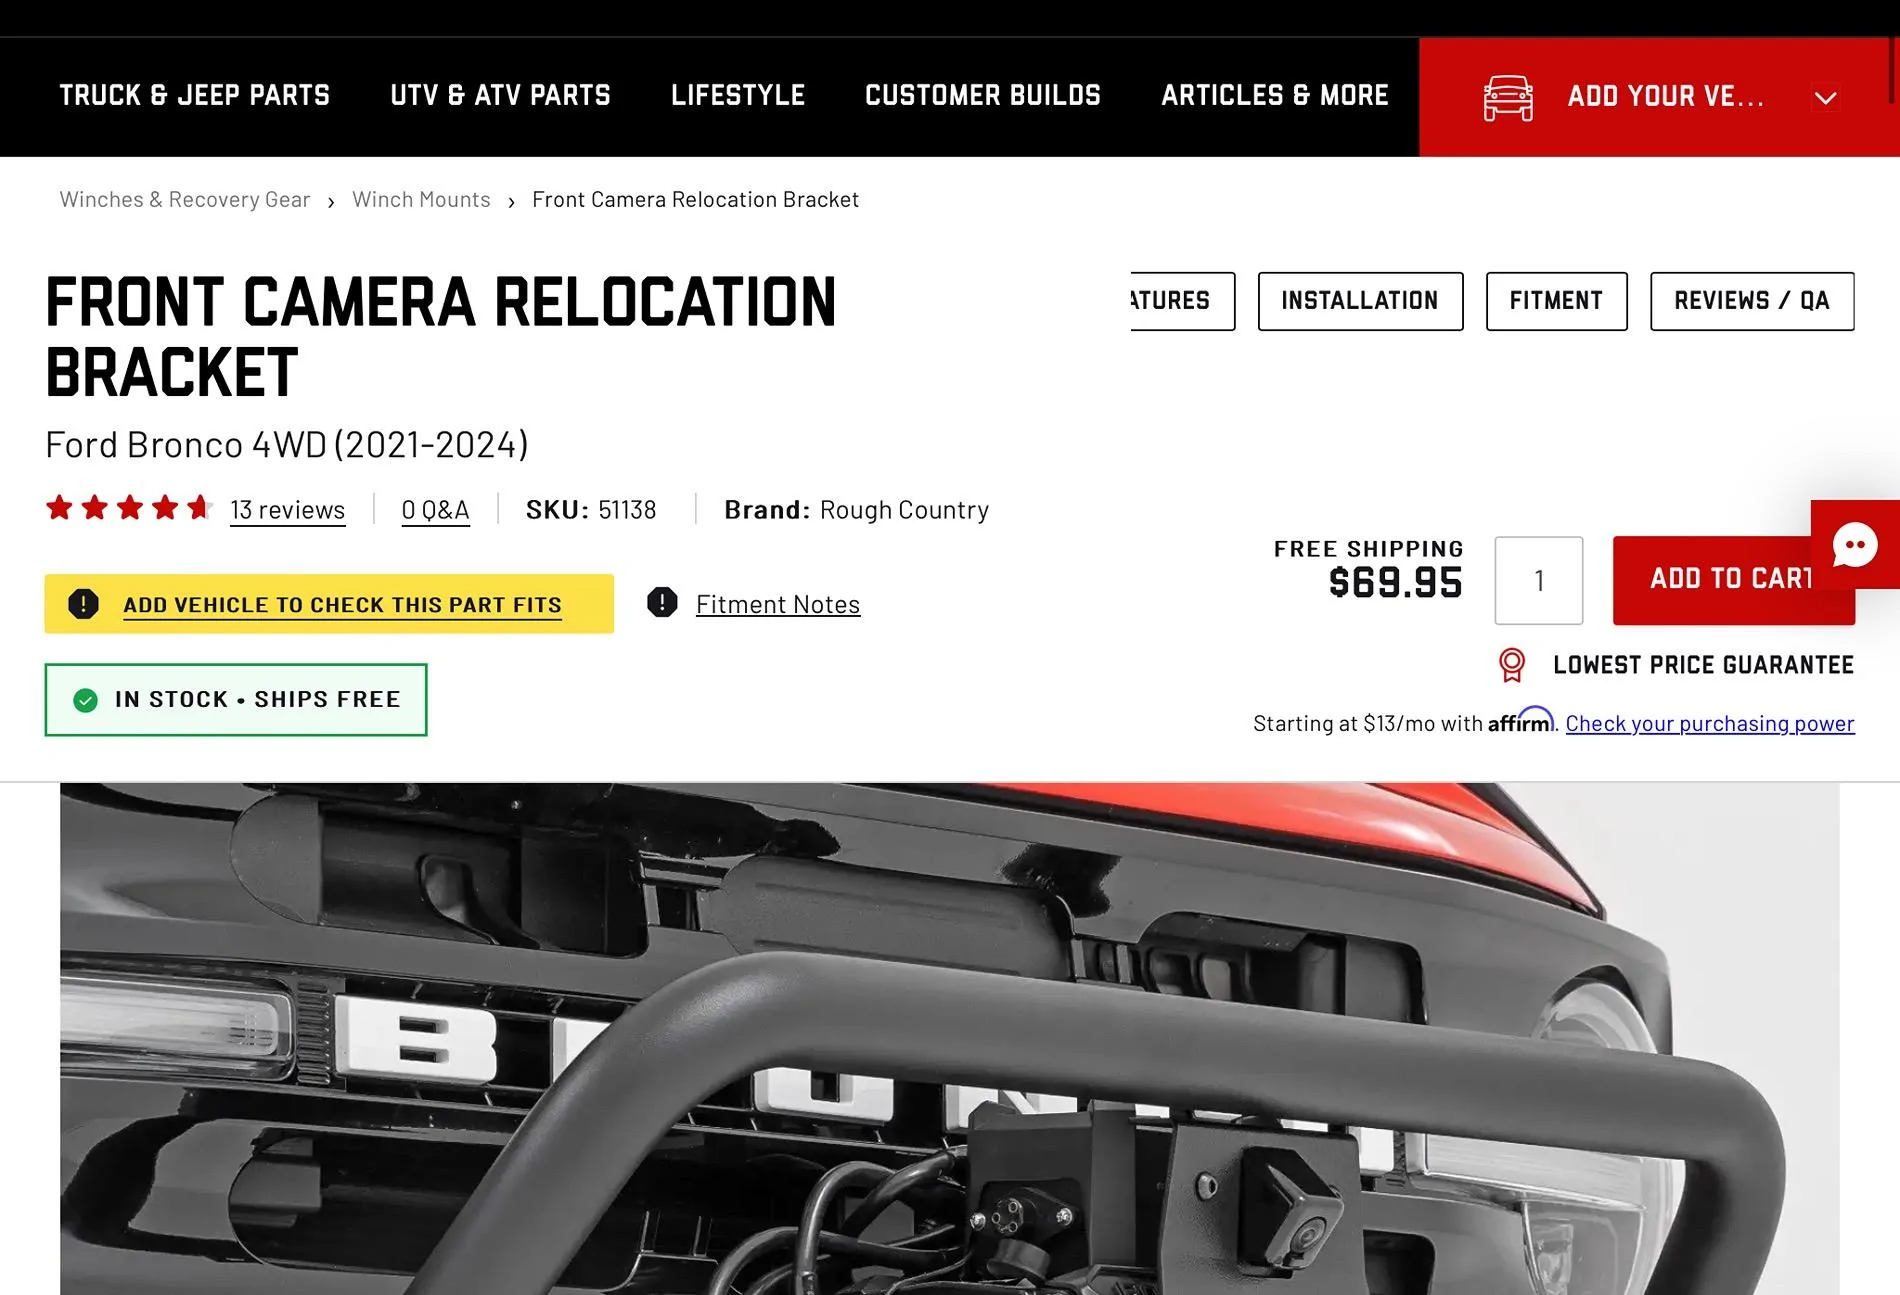Open Check your purchasing power link

(1710, 723)
